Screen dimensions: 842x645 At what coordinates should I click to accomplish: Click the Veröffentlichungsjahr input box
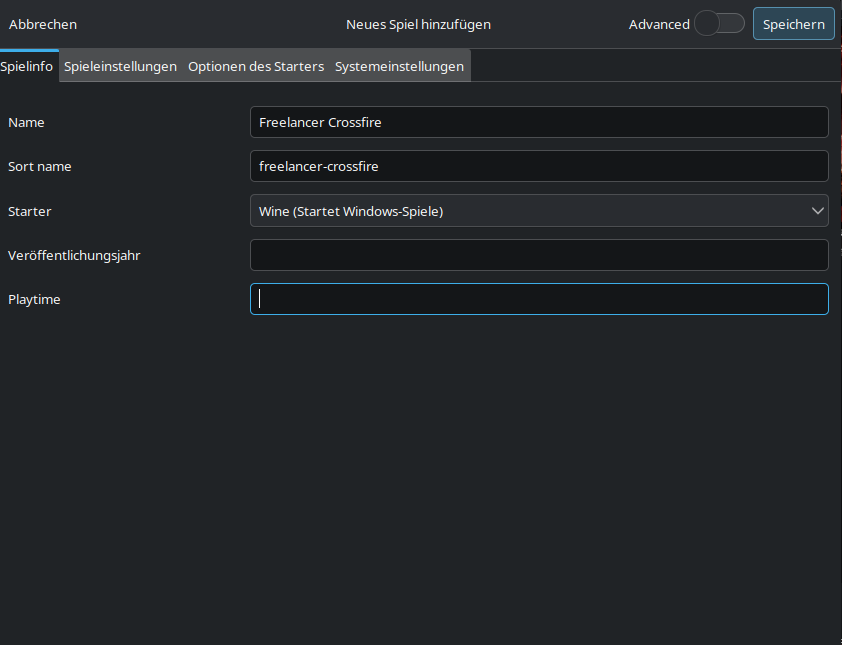click(x=539, y=255)
